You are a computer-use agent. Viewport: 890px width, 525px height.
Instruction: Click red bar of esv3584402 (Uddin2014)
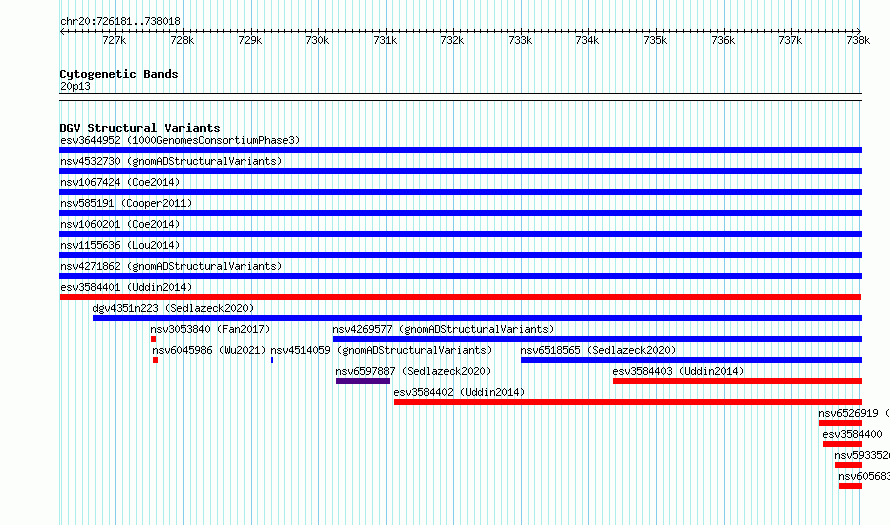coord(628,402)
